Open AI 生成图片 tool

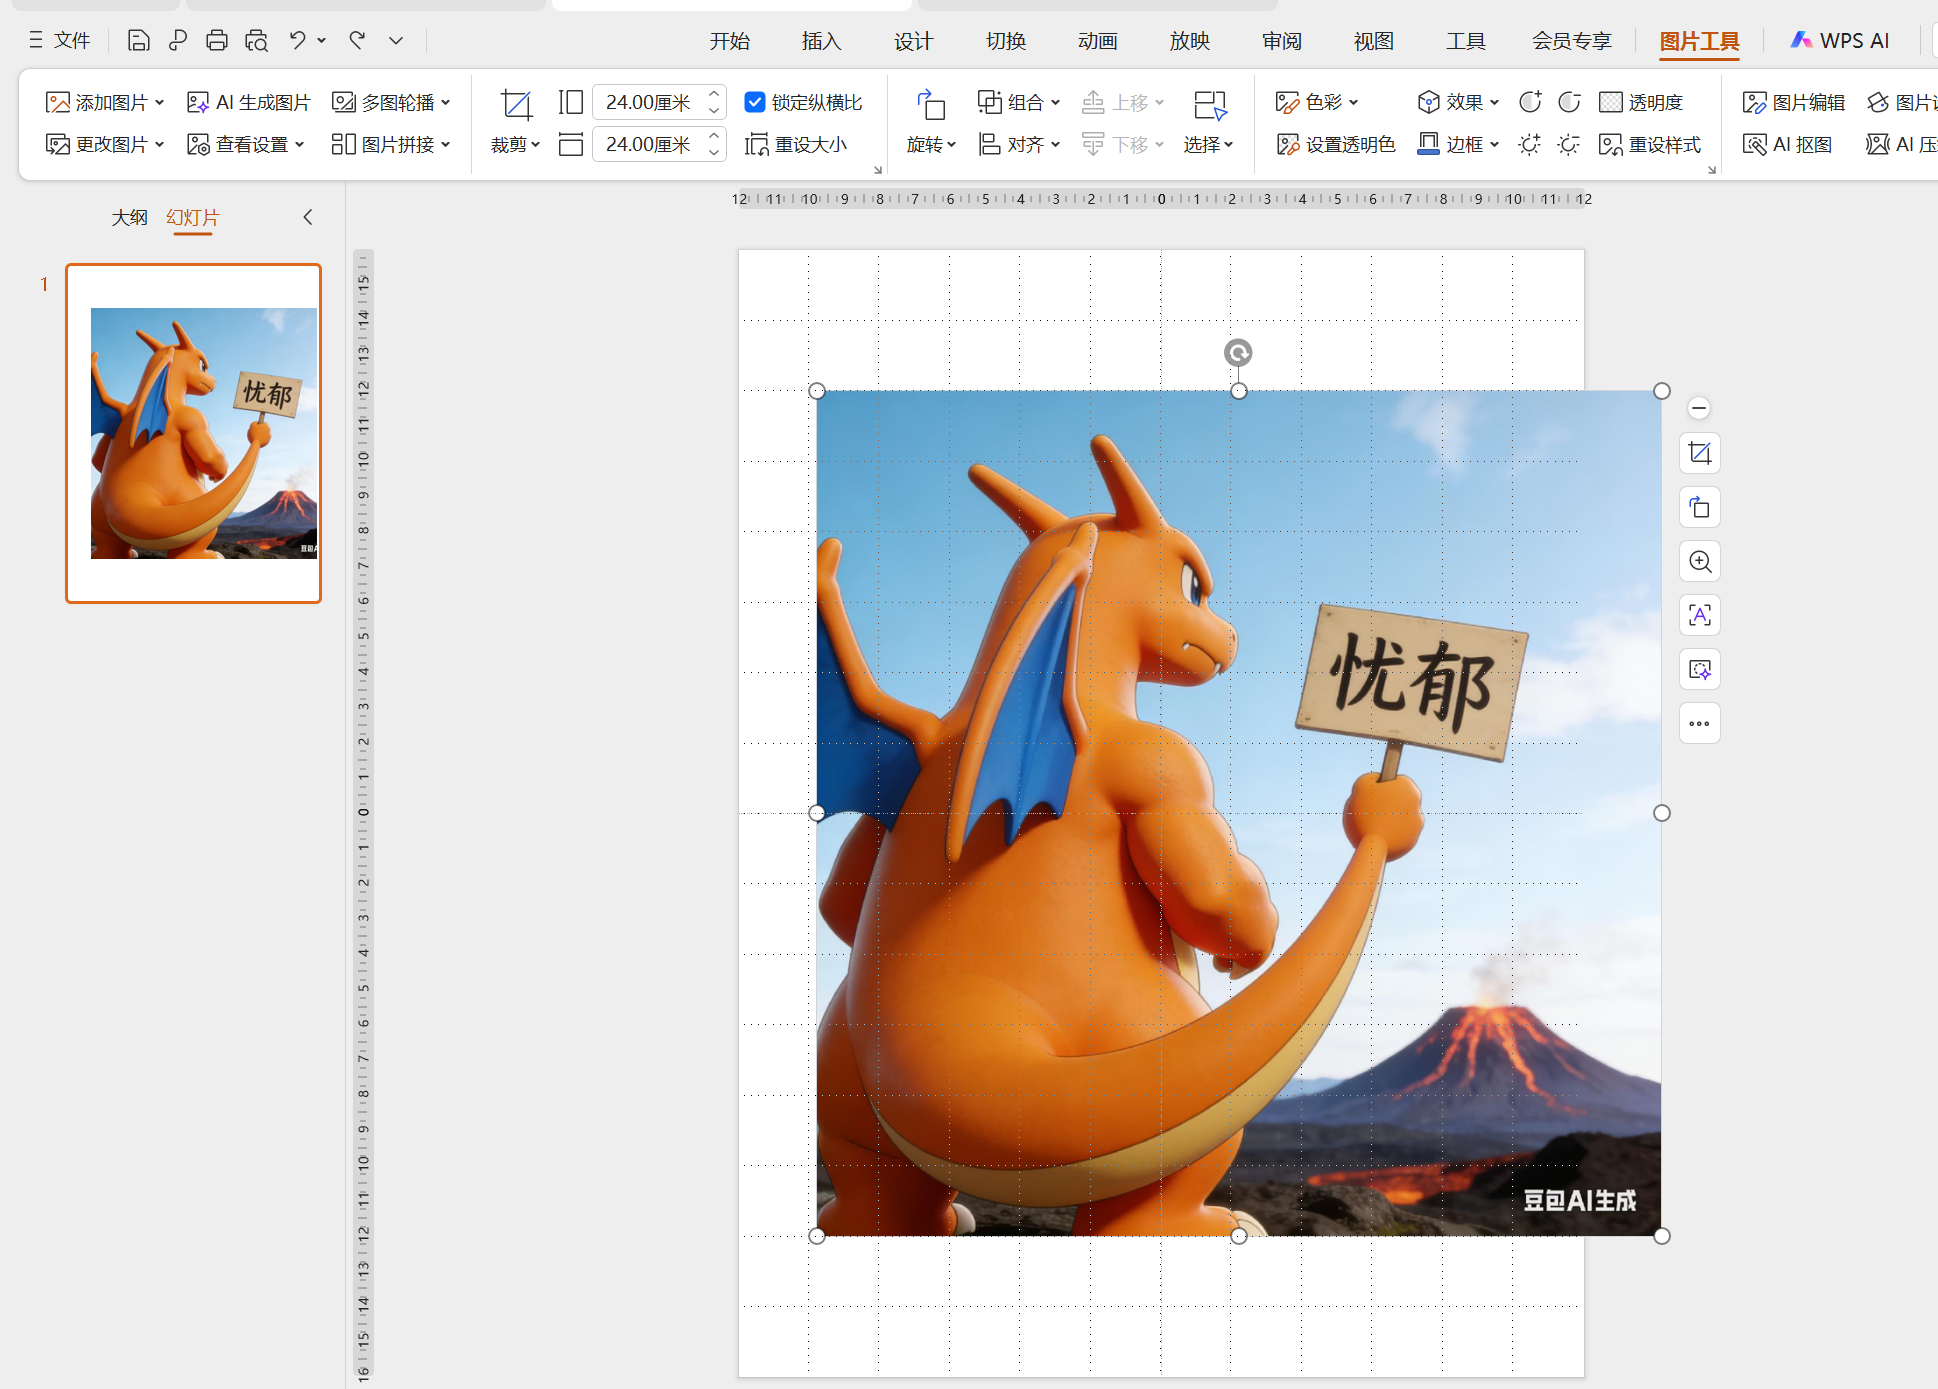[x=249, y=102]
